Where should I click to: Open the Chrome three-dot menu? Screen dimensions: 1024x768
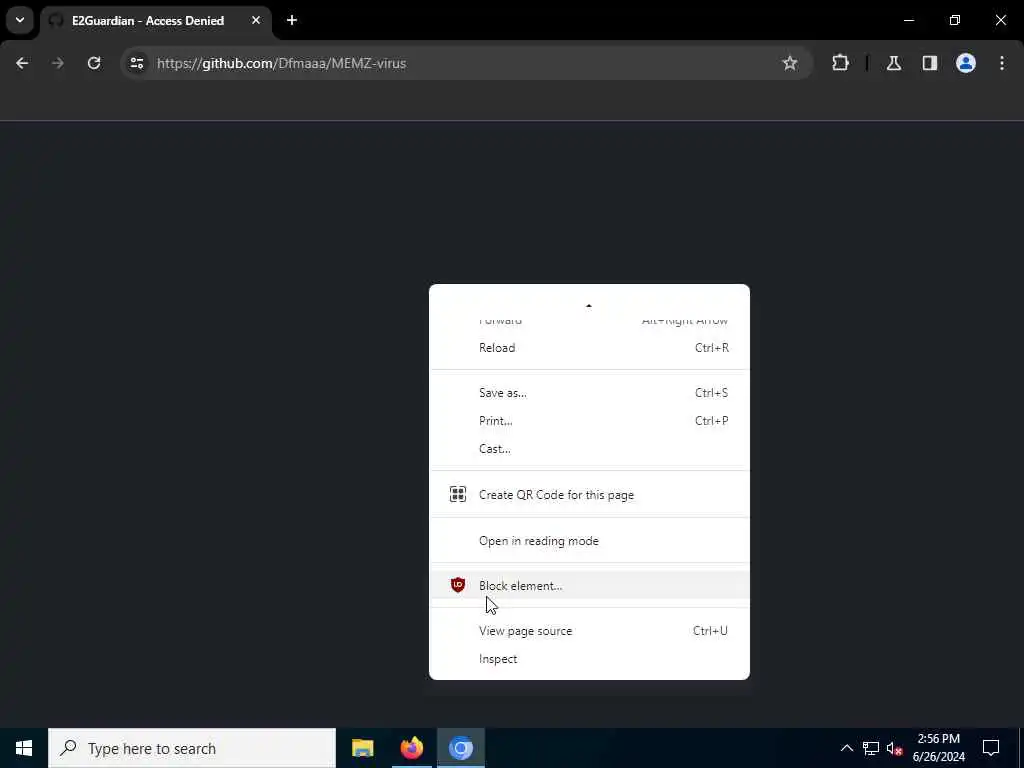[1002, 63]
